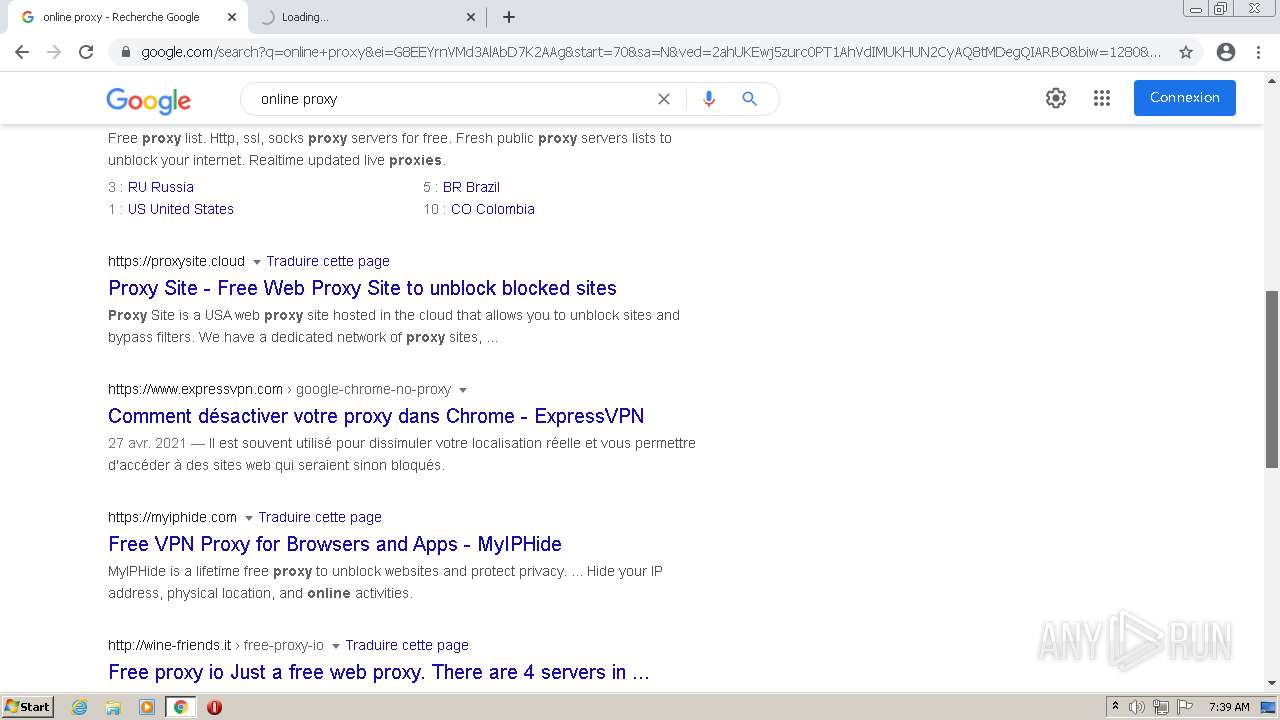Screen dimensions: 1280x720
Task: Open Internet Explorer from taskbar
Action: pos(80,707)
